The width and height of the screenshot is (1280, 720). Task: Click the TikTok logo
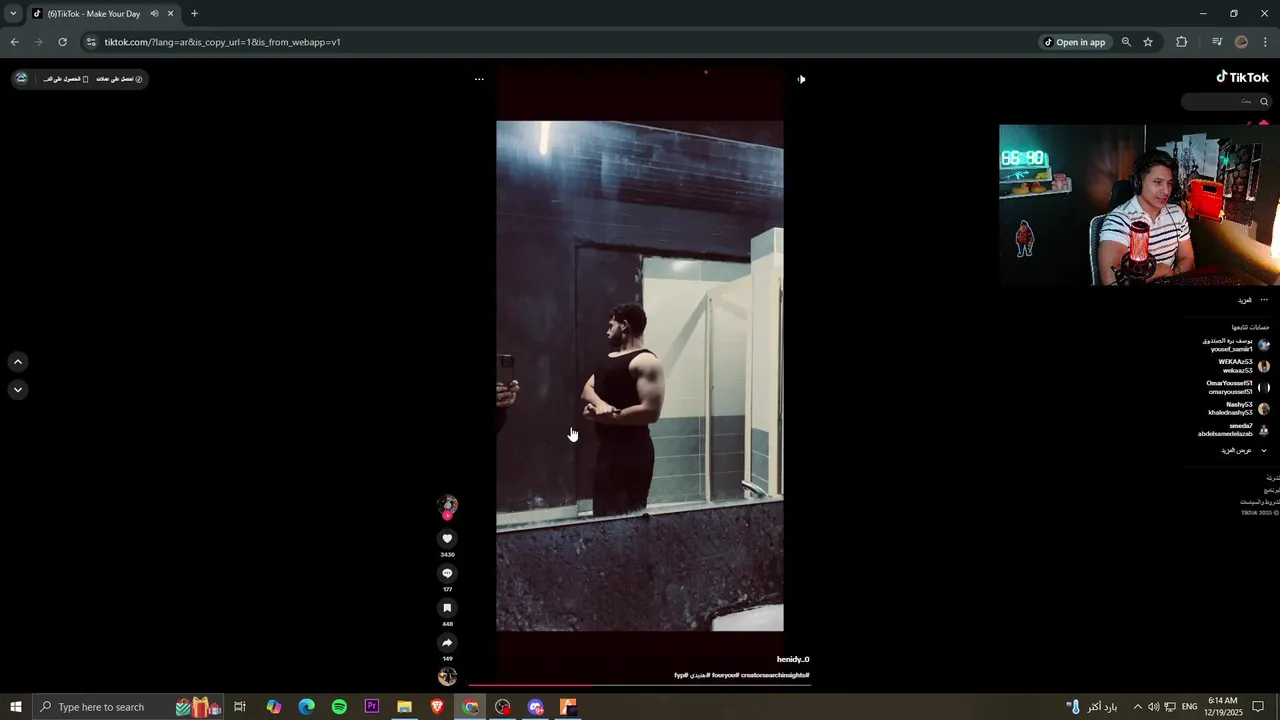tap(1242, 77)
